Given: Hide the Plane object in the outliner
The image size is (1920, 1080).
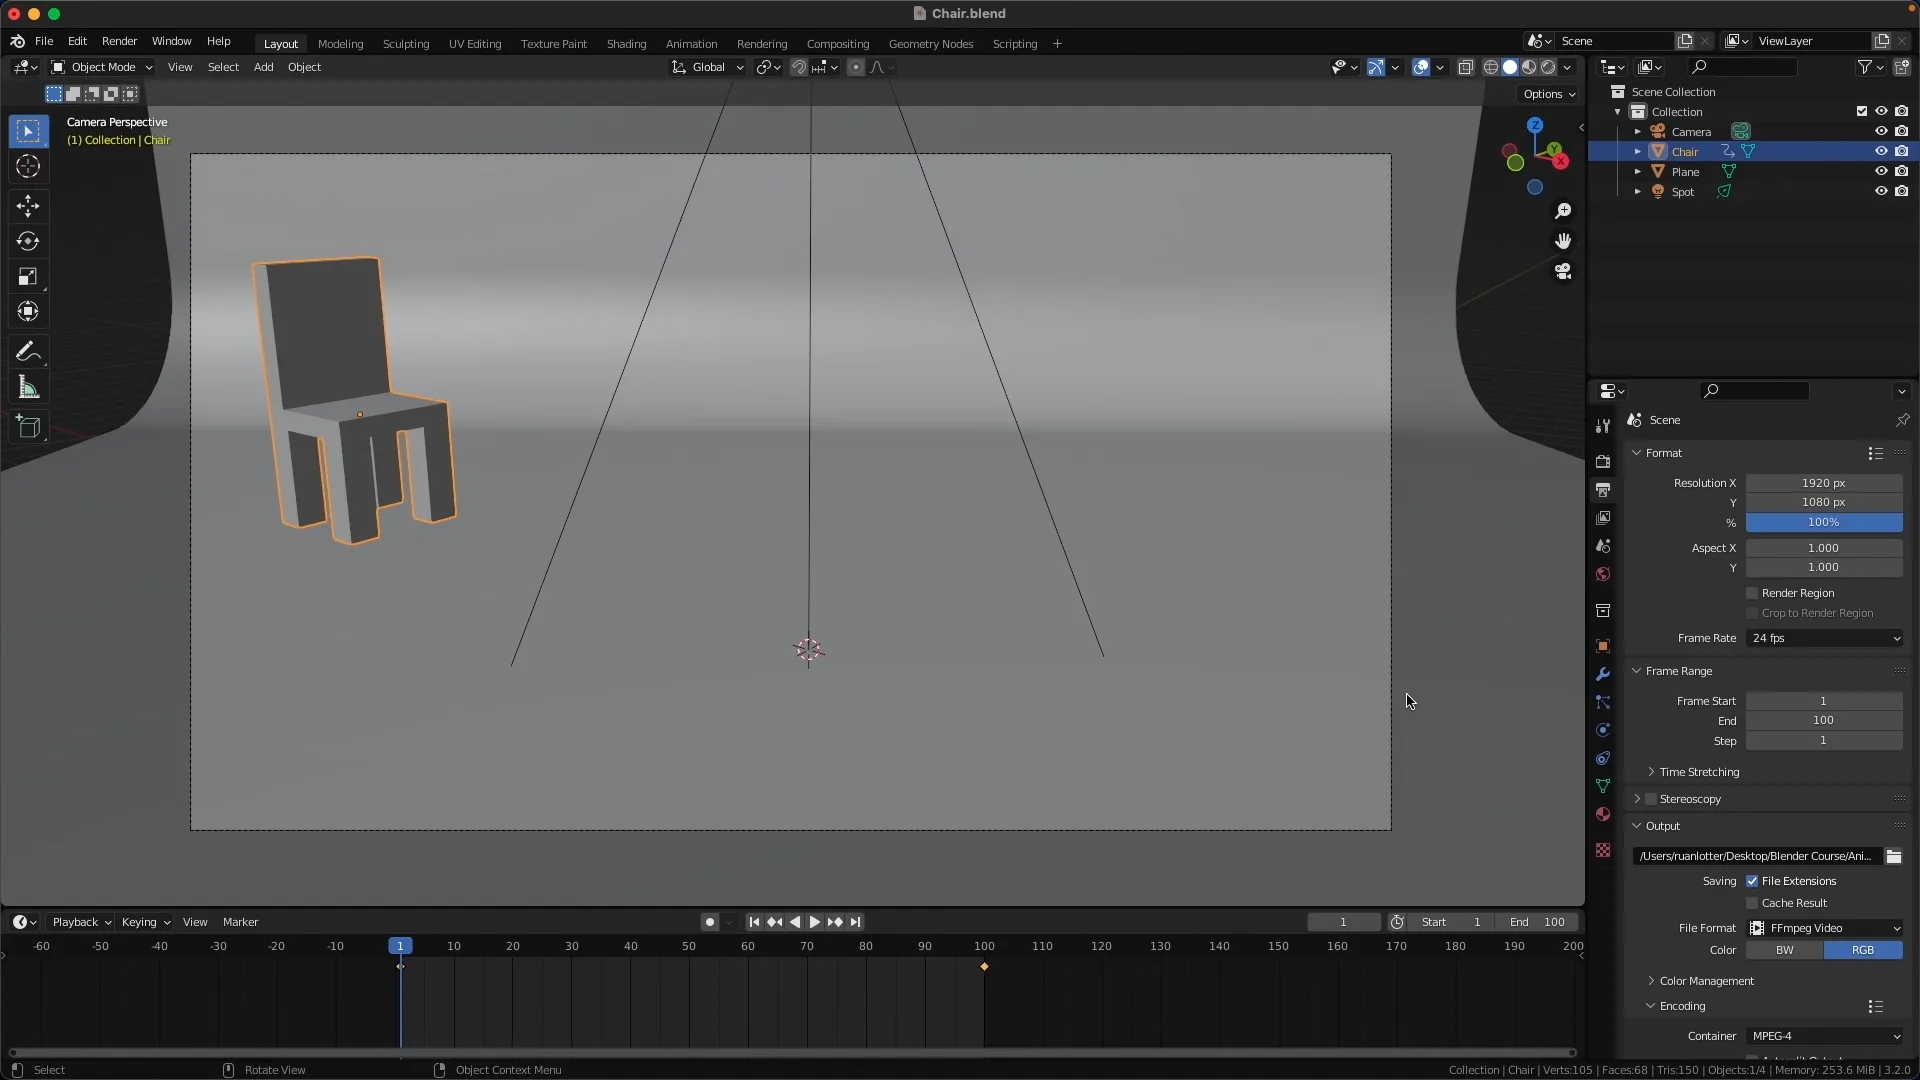Looking at the screenshot, I should coord(1880,171).
